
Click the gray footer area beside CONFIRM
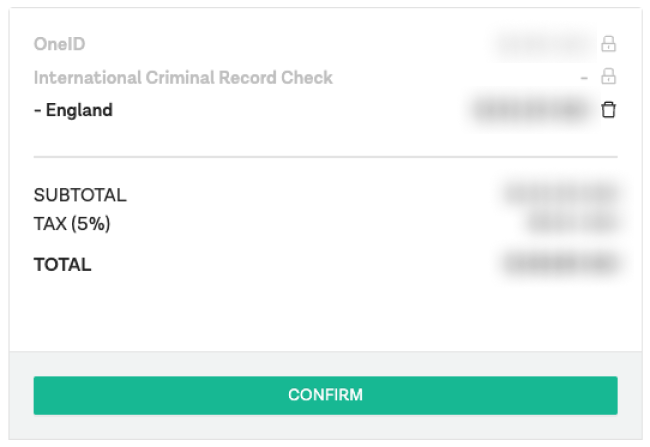(325, 427)
